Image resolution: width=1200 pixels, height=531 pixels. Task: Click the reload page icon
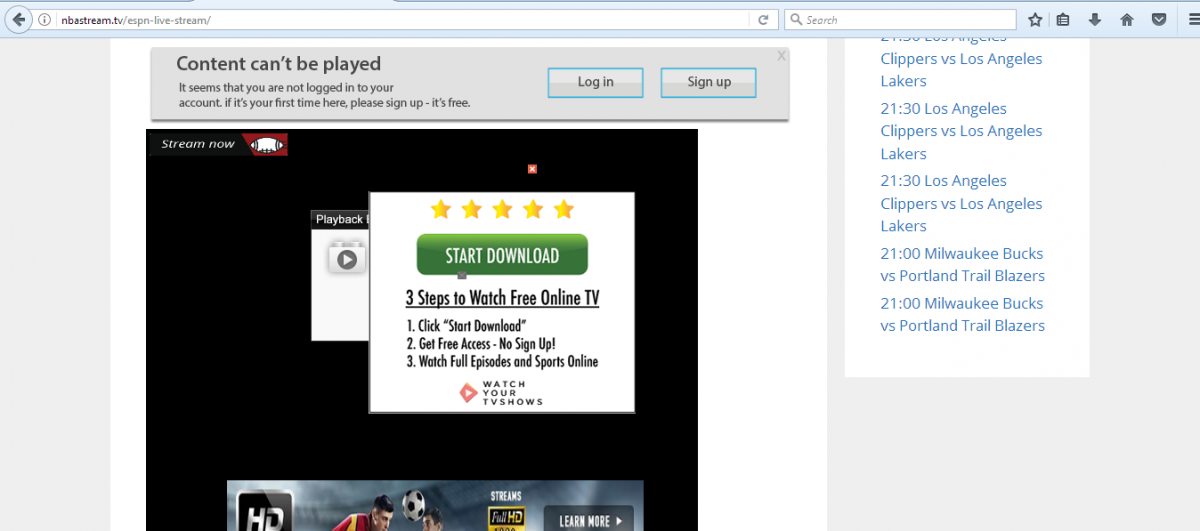[763, 20]
